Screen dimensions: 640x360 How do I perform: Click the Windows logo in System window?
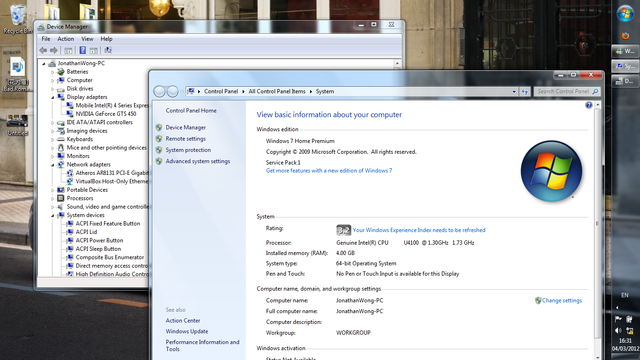[x=551, y=171]
